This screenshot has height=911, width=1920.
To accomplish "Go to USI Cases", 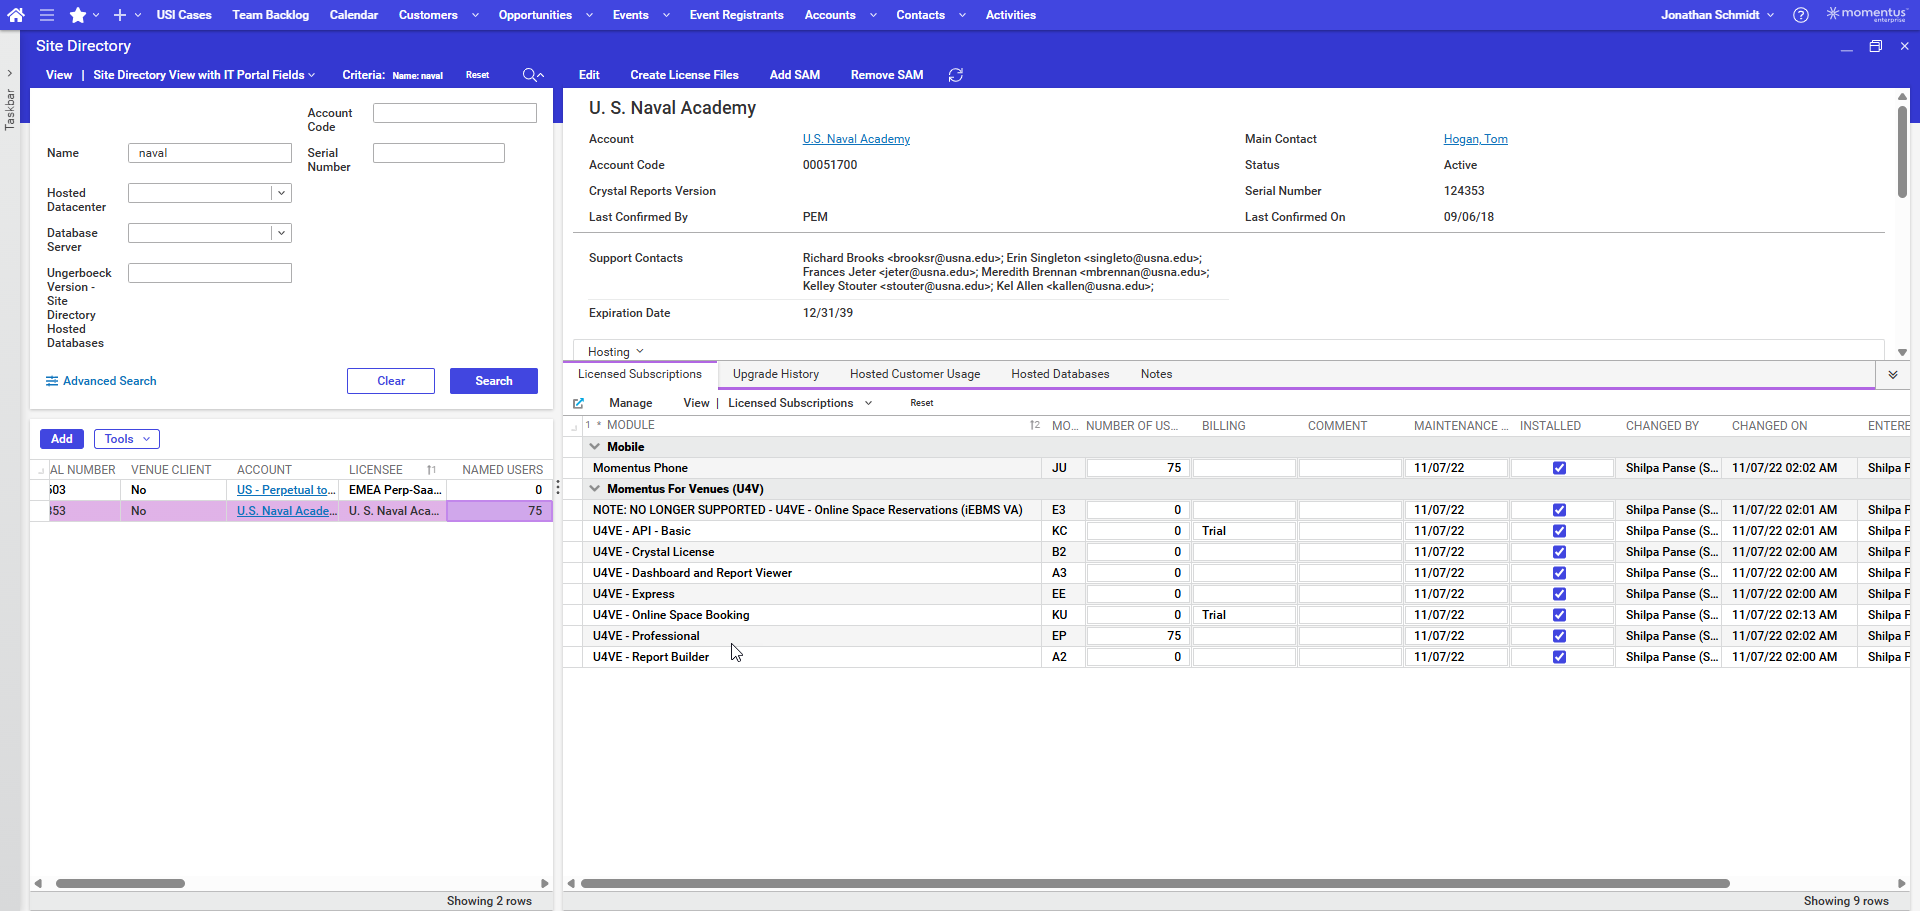I will tap(184, 15).
